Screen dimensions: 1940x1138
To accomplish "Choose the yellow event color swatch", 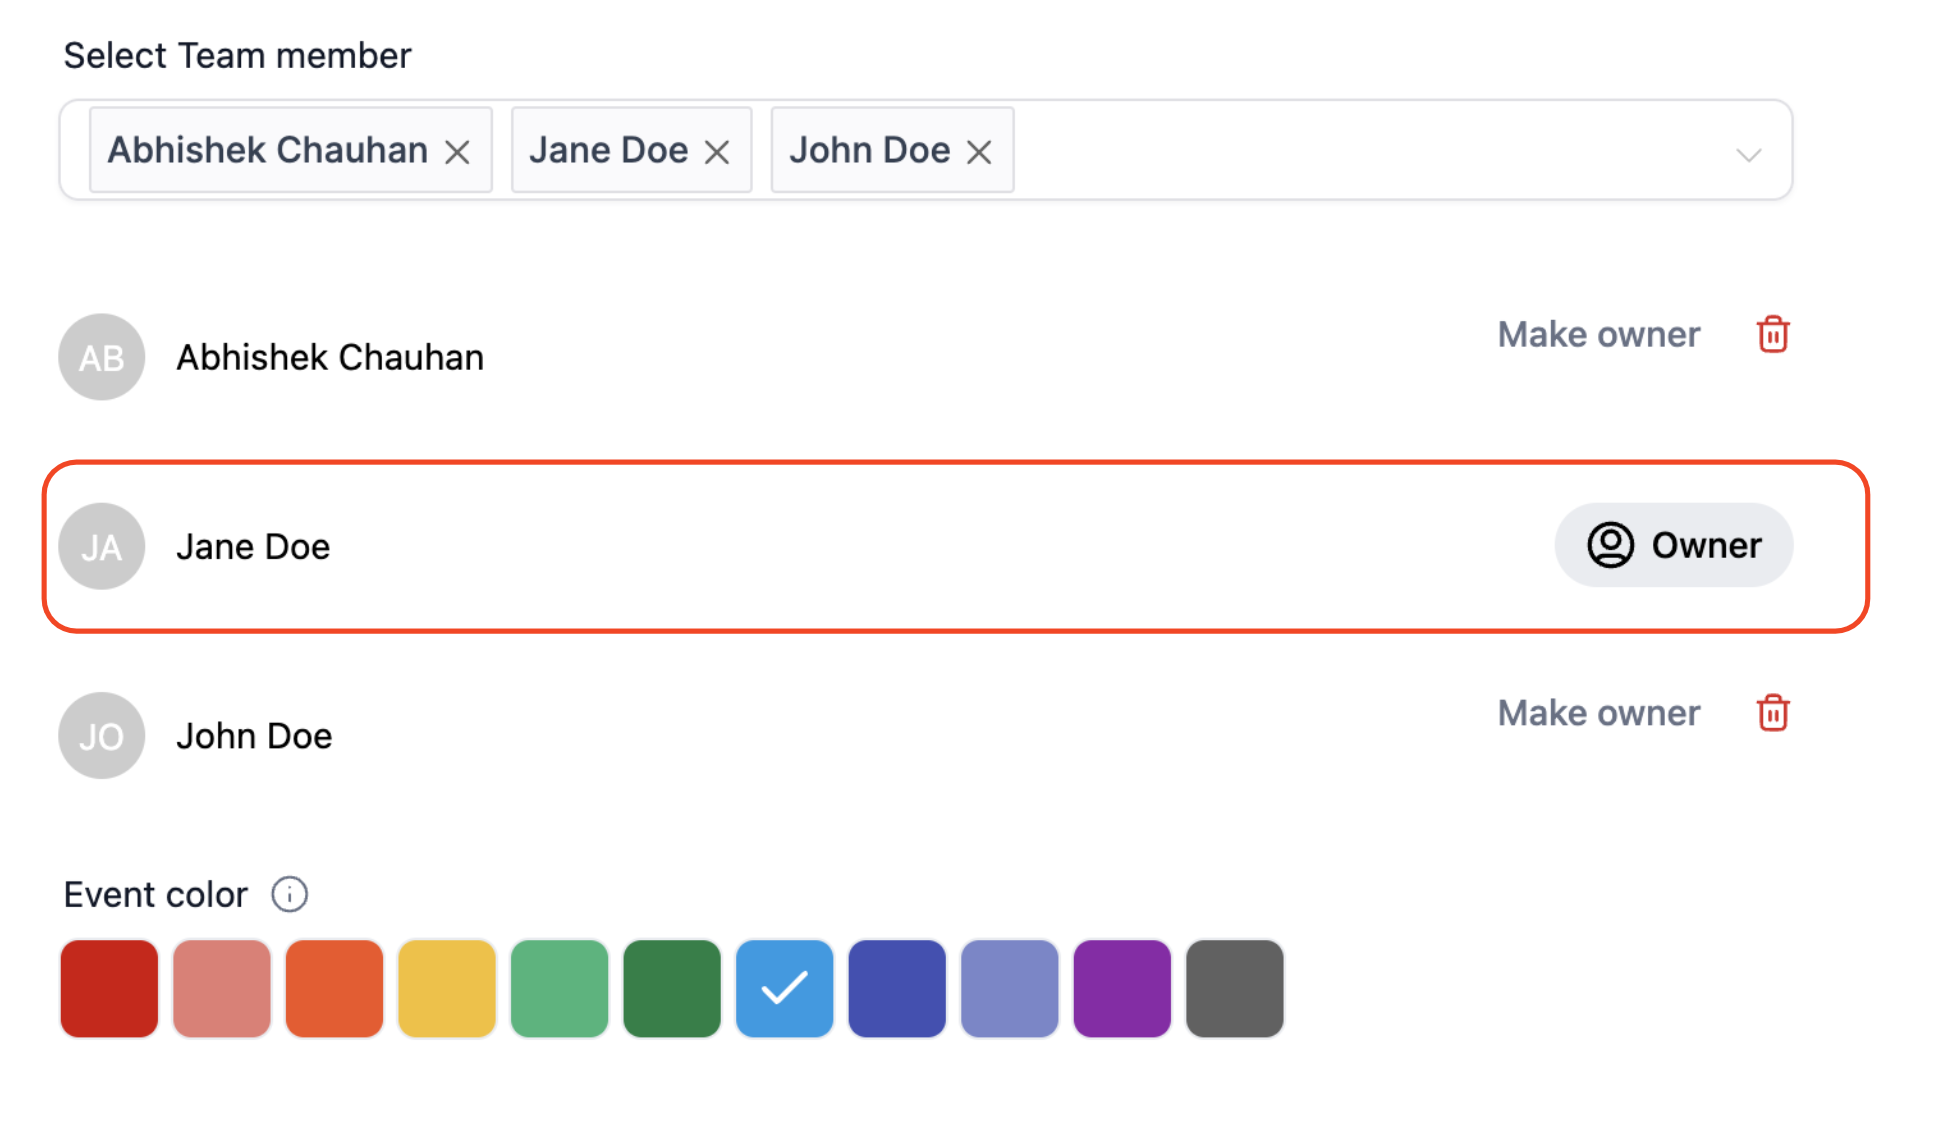I will pos(447,988).
